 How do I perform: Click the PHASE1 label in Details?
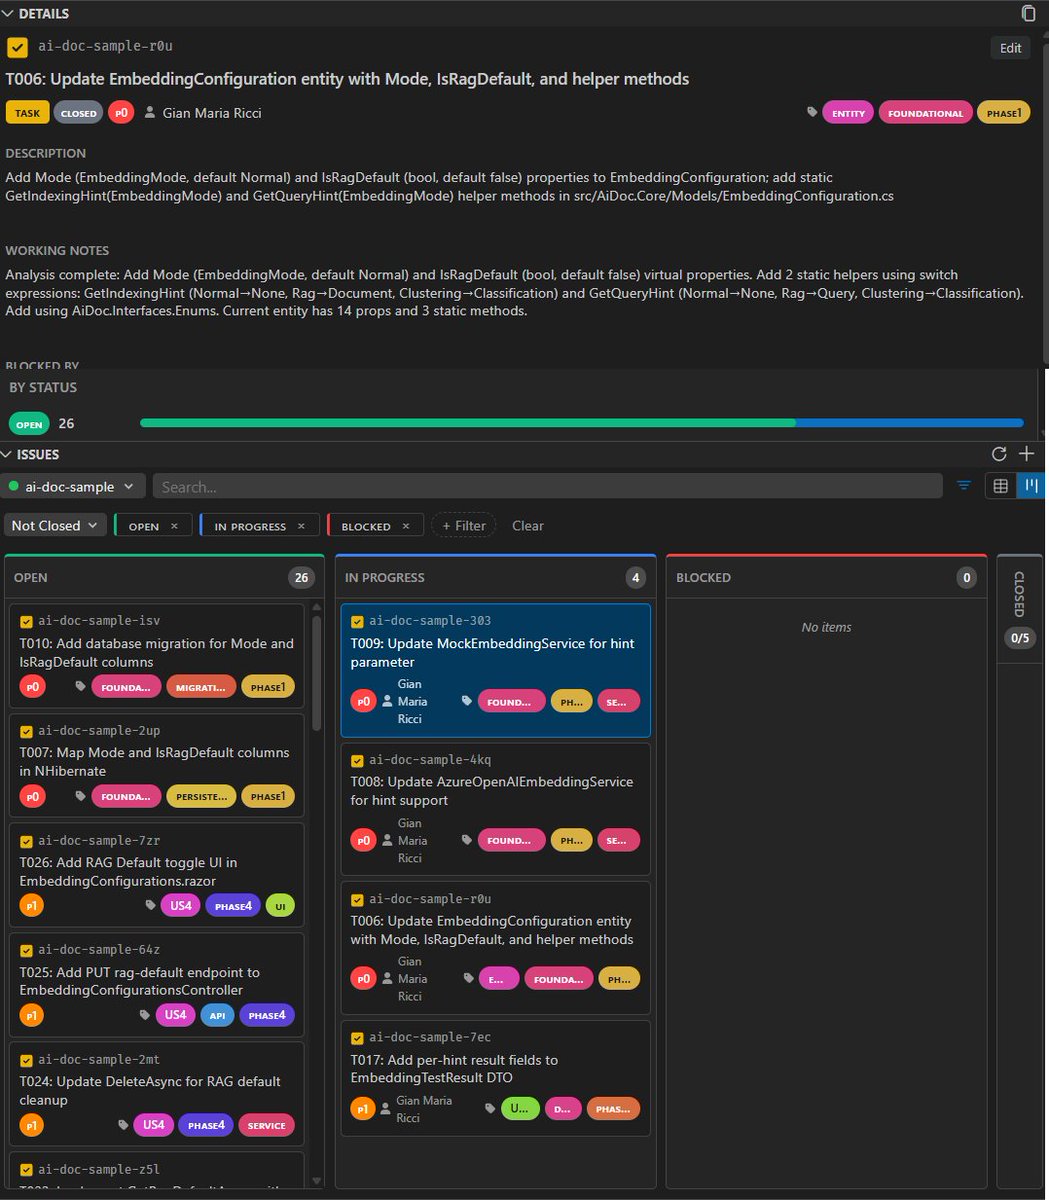(1004, 113)
